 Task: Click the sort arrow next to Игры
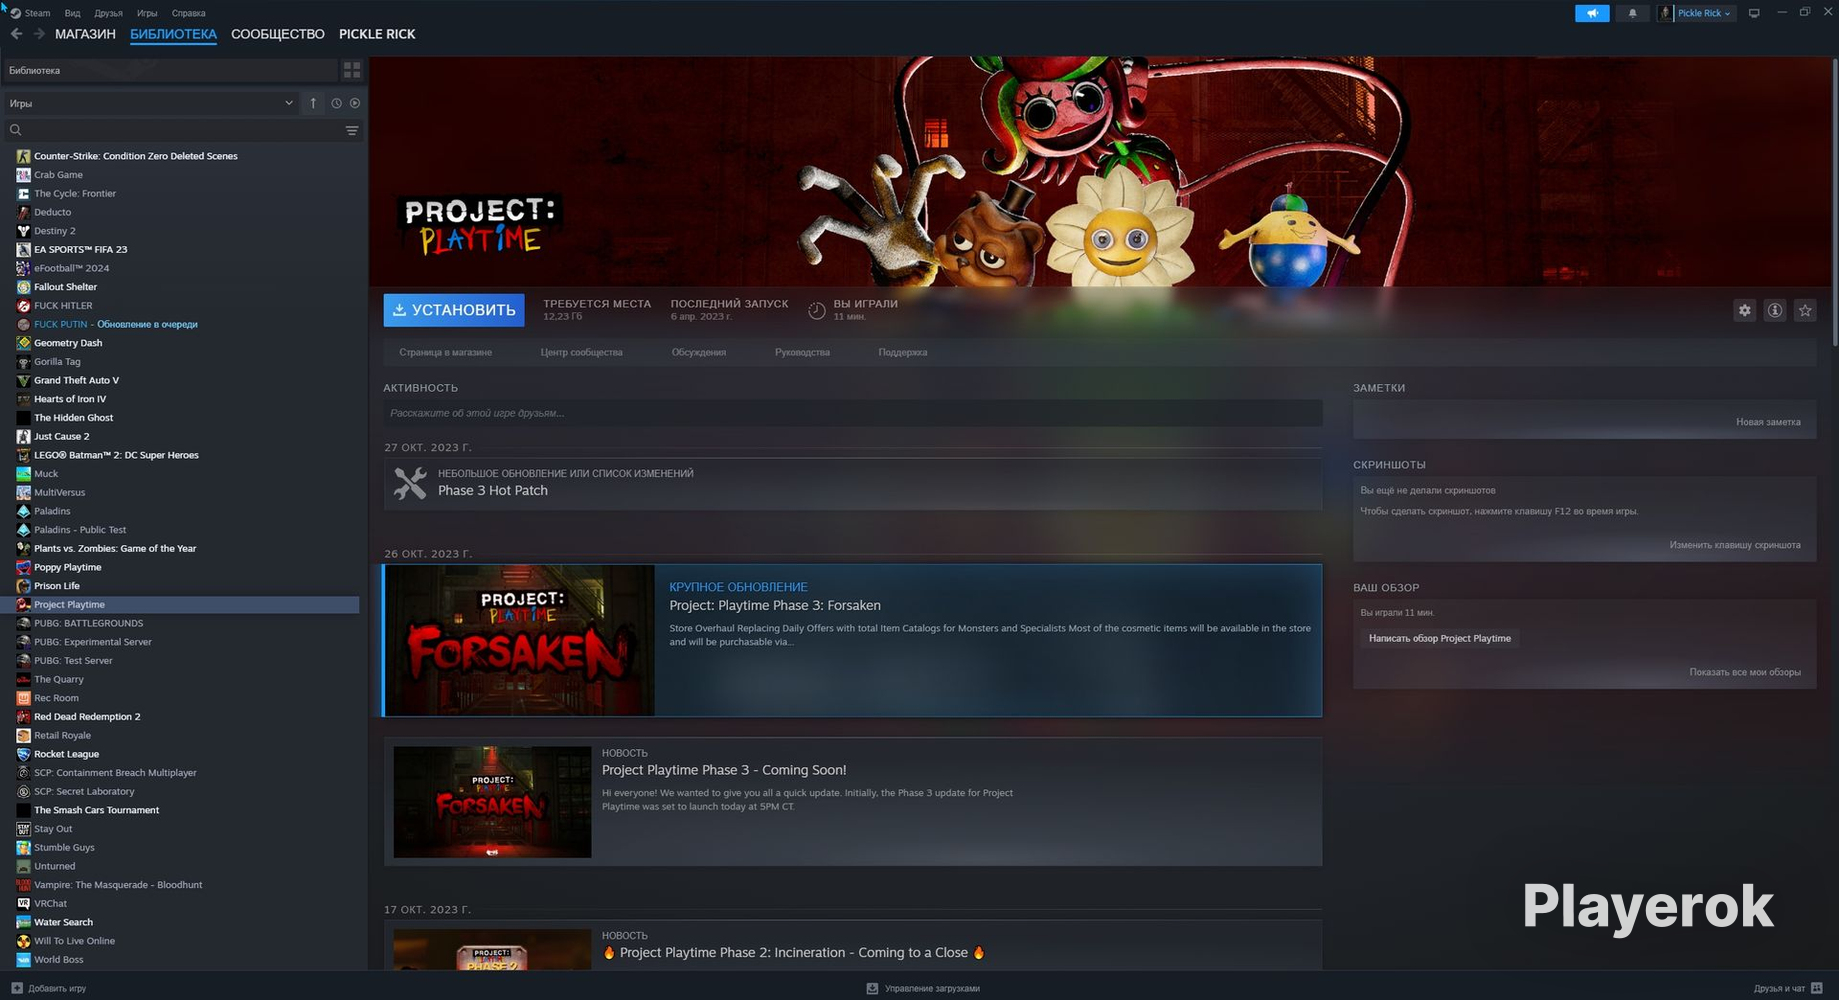point(313,103)
